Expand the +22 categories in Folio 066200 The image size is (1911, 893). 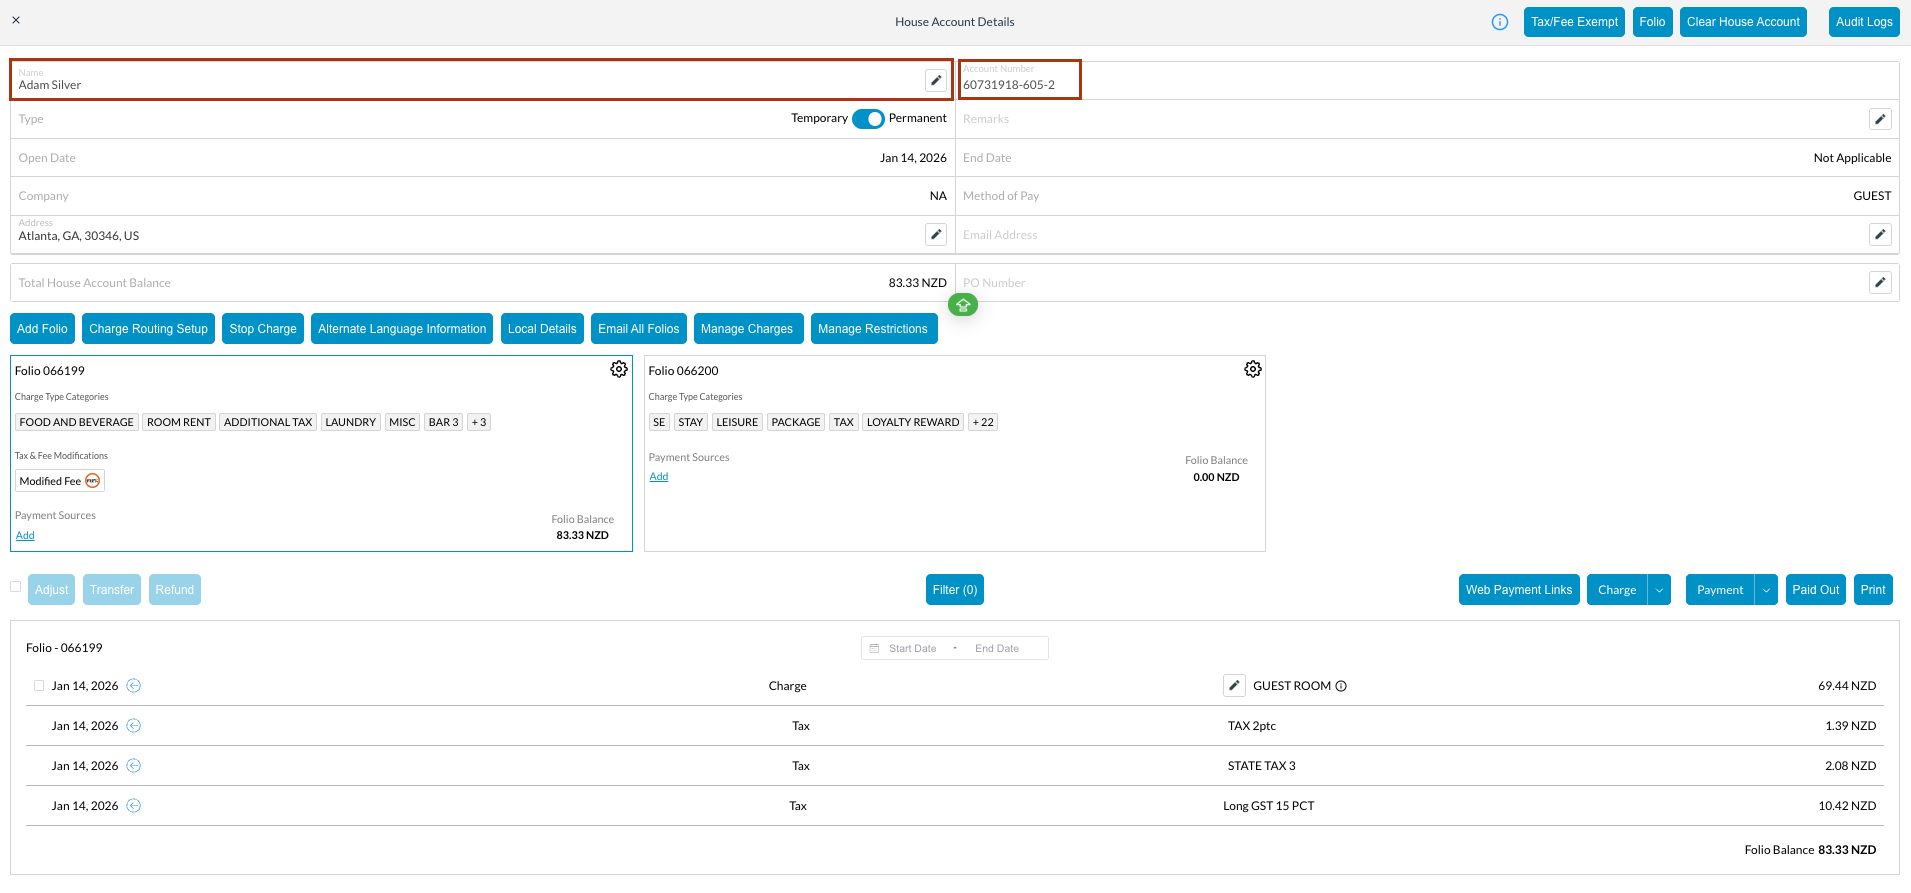coord(983,422)
